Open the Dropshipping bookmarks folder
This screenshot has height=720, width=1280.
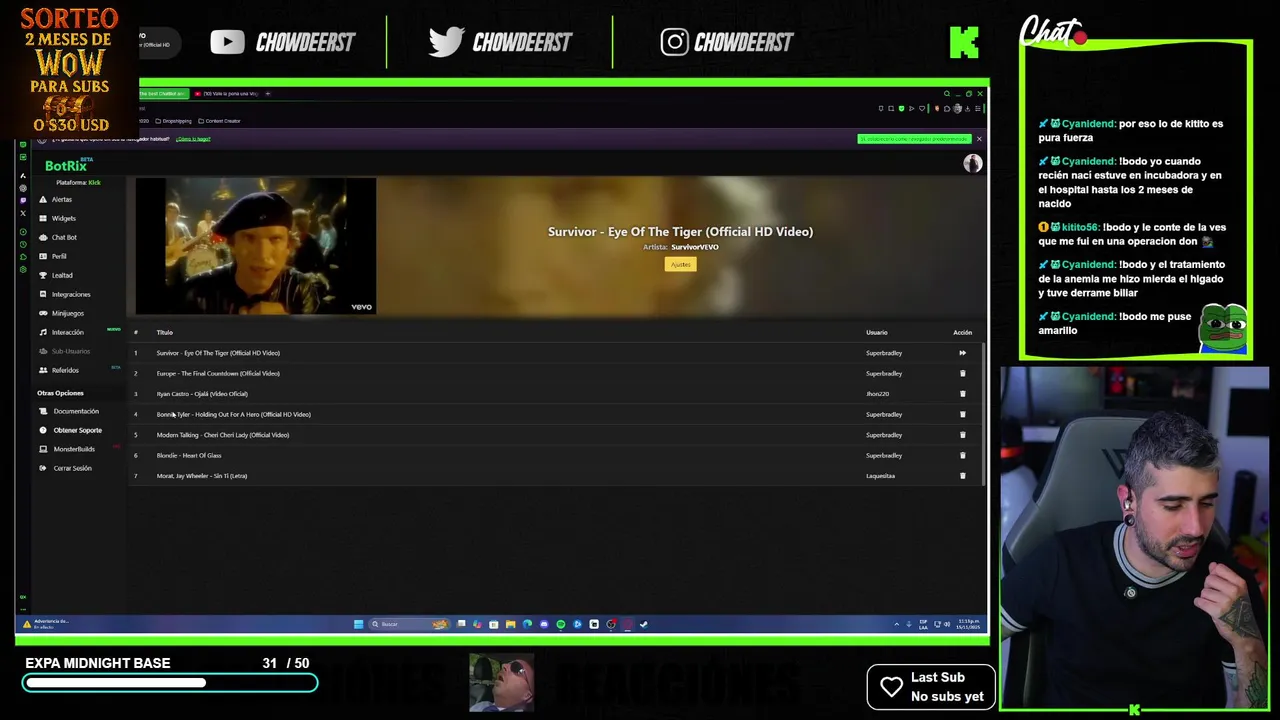(x=174, y=121)
